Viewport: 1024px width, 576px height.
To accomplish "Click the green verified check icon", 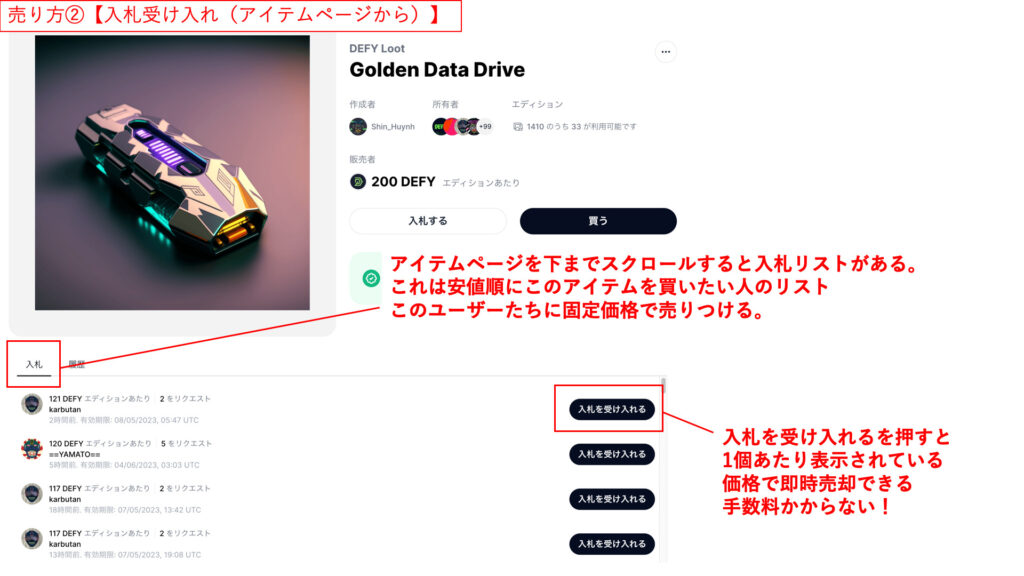I will (371, 279).
